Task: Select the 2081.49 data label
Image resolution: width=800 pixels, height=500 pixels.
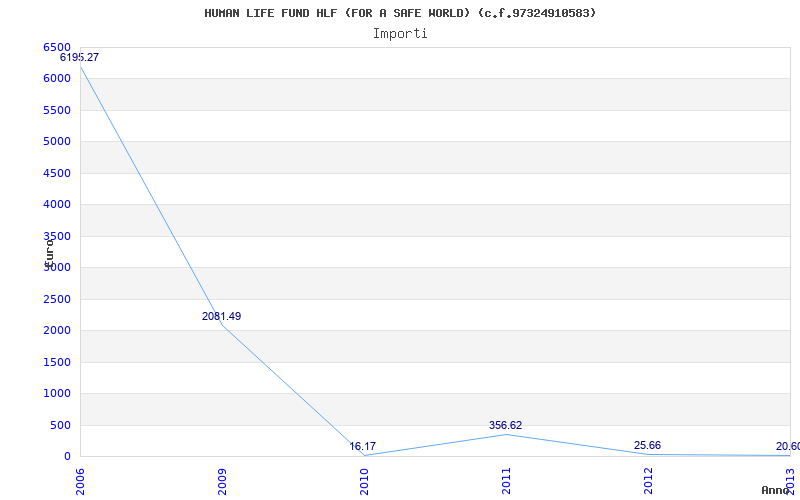Action: point(221,316)
